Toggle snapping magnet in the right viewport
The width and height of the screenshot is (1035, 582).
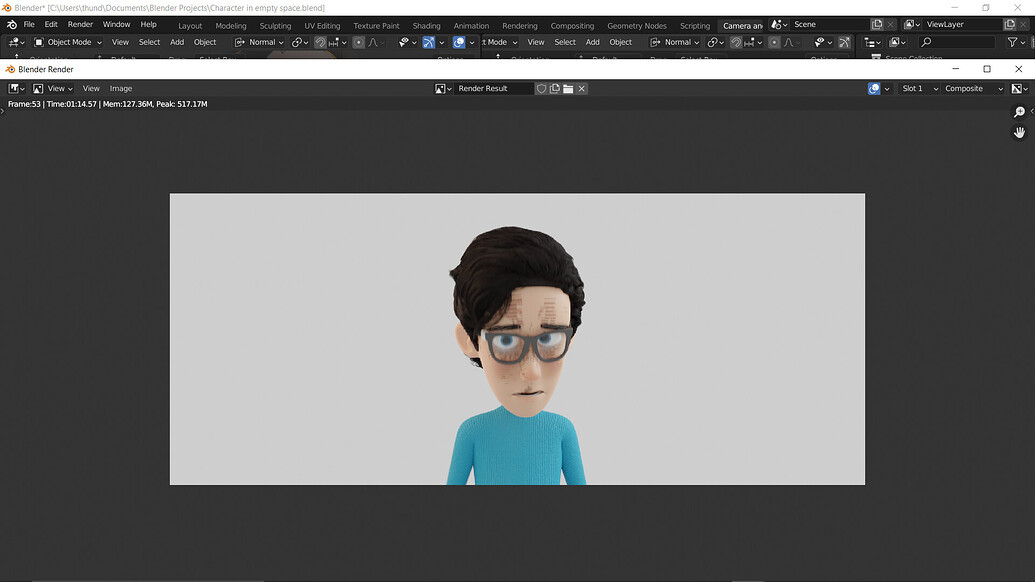[736, 42]
